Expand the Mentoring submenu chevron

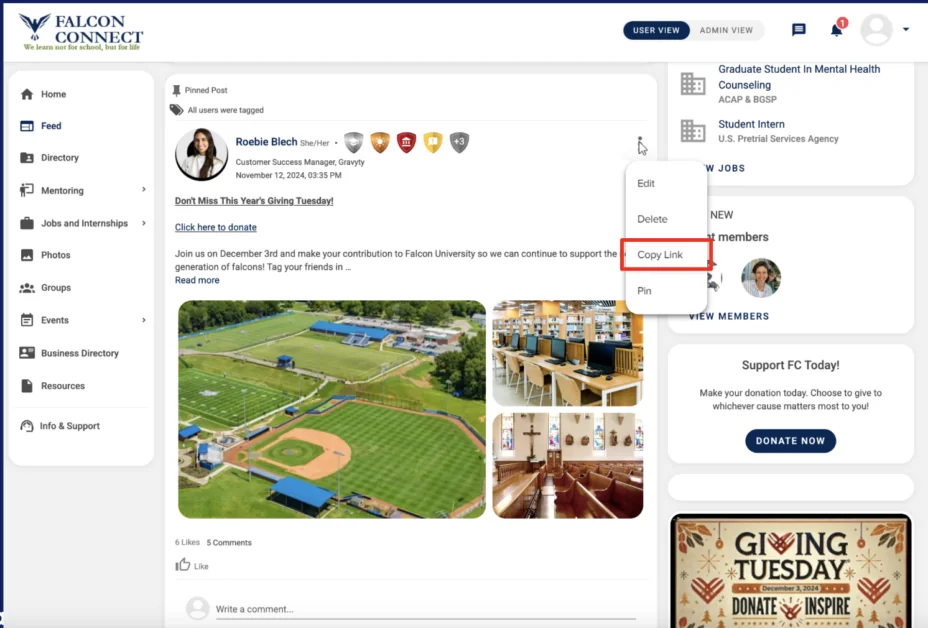click(144, 189)
